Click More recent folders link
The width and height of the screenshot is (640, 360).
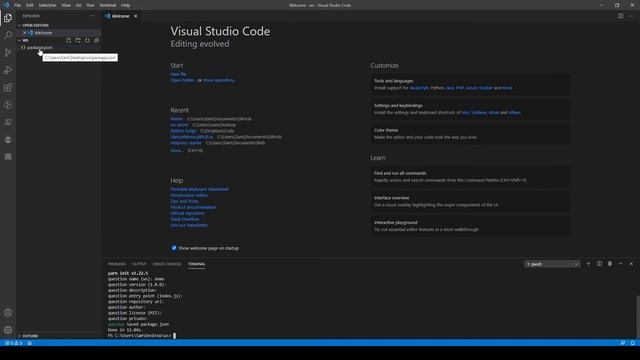click(x=177, y=150)
